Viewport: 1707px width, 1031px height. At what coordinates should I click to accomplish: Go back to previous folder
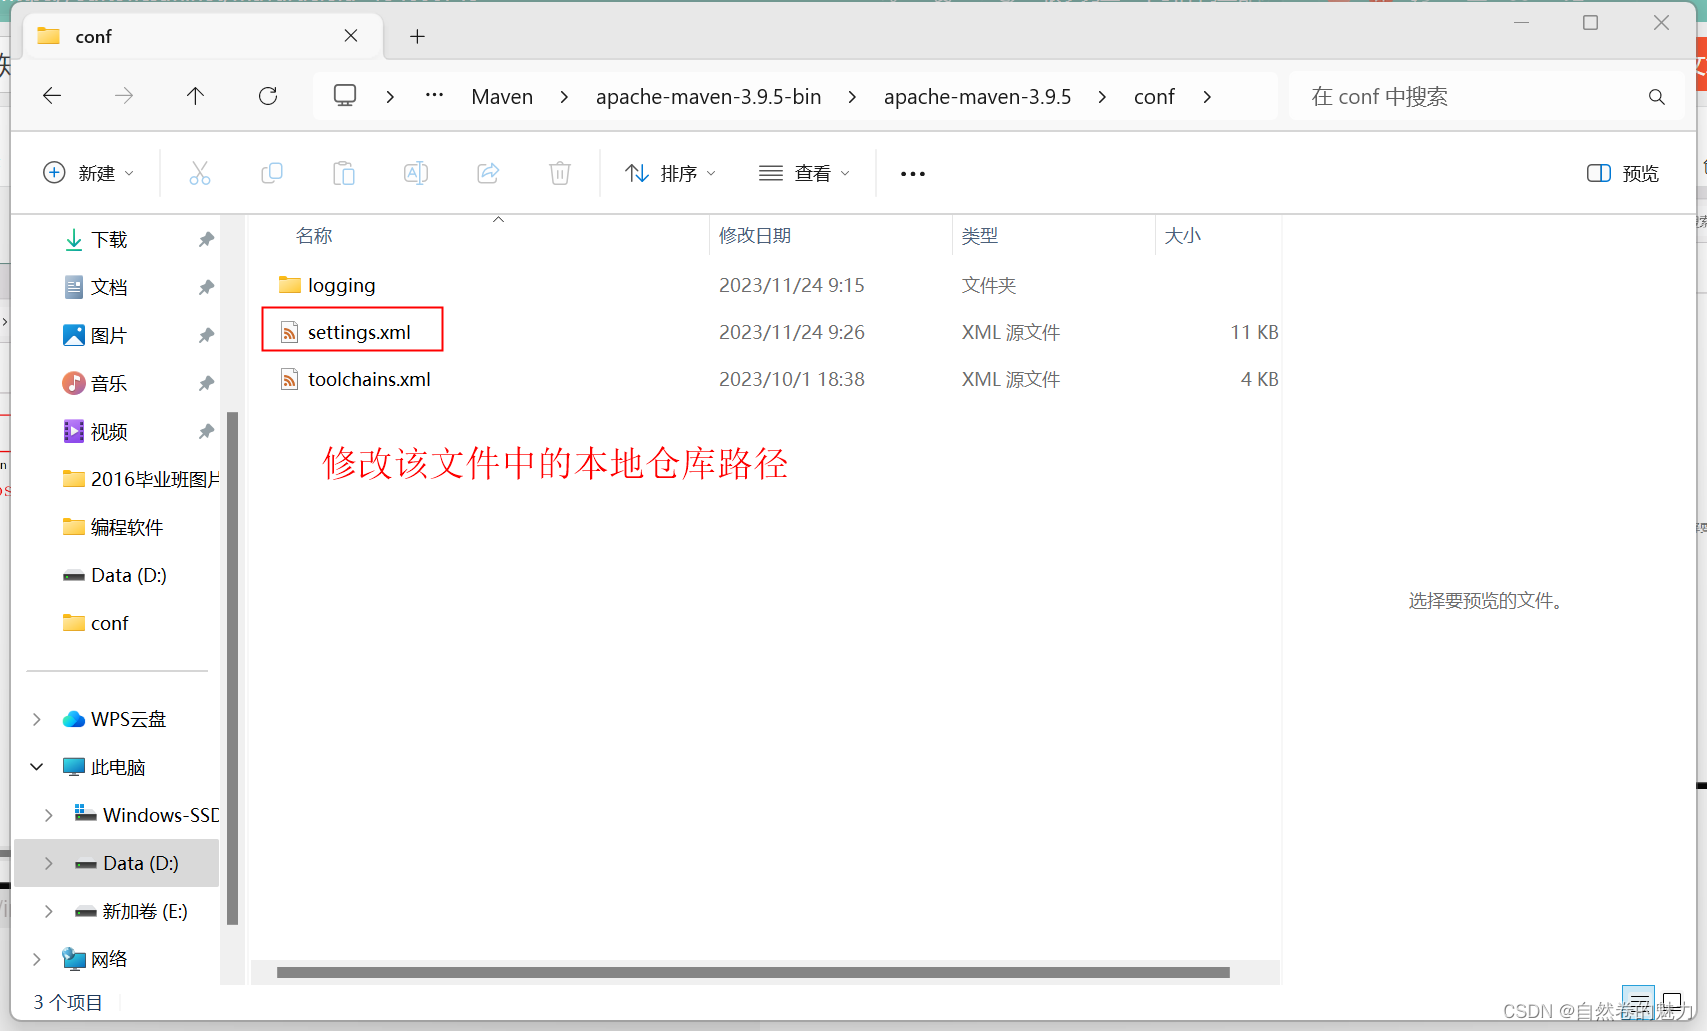pos(52,96)
